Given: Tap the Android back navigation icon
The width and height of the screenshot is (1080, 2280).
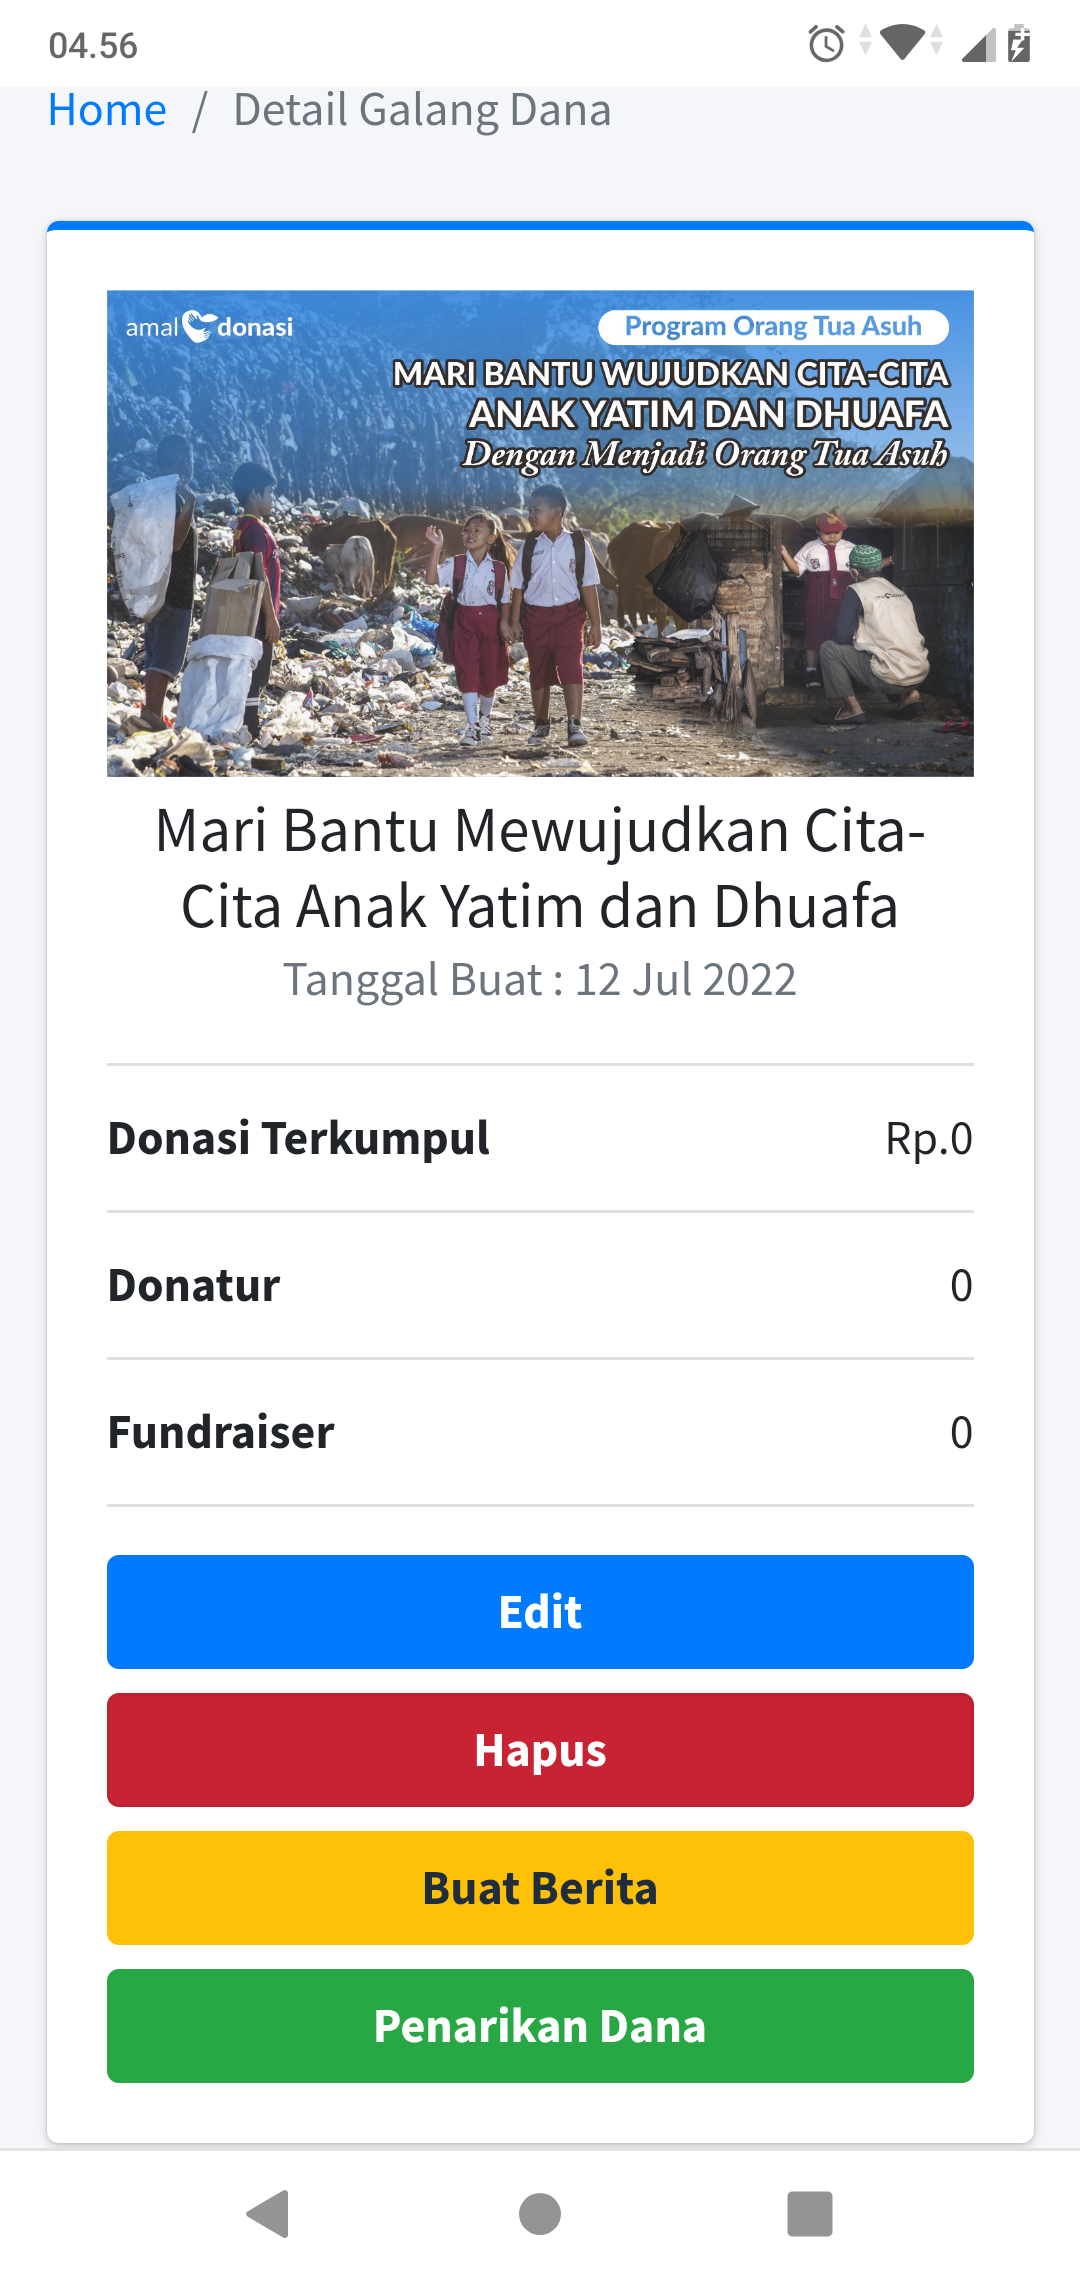Looking at the screenshot, I should point(268,2213).
